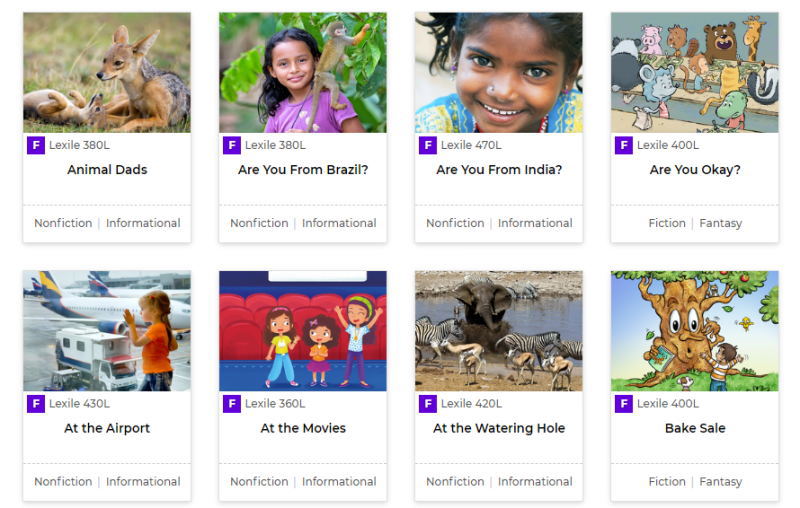800x508 pixels.
Task: Click the F level badge on Are You Okay?
Action: tap(624, 146)
